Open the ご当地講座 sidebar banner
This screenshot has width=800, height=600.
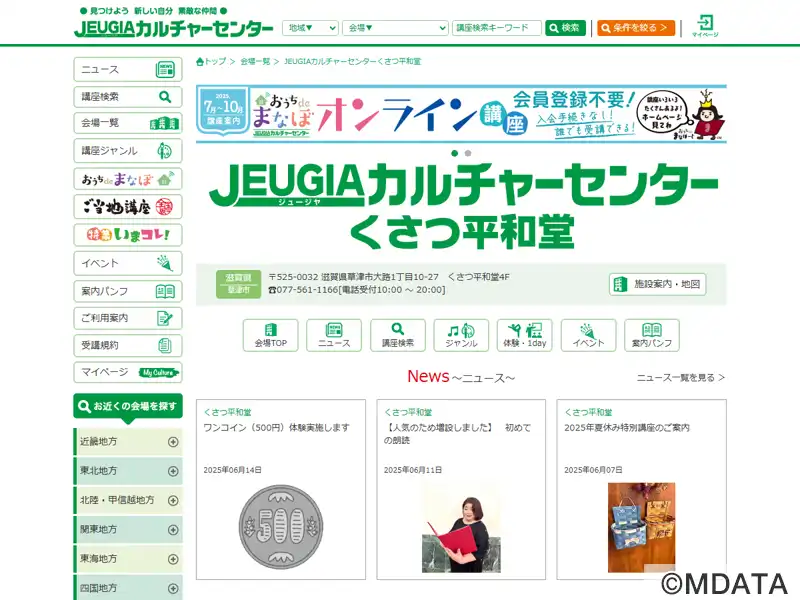[128, 207]
